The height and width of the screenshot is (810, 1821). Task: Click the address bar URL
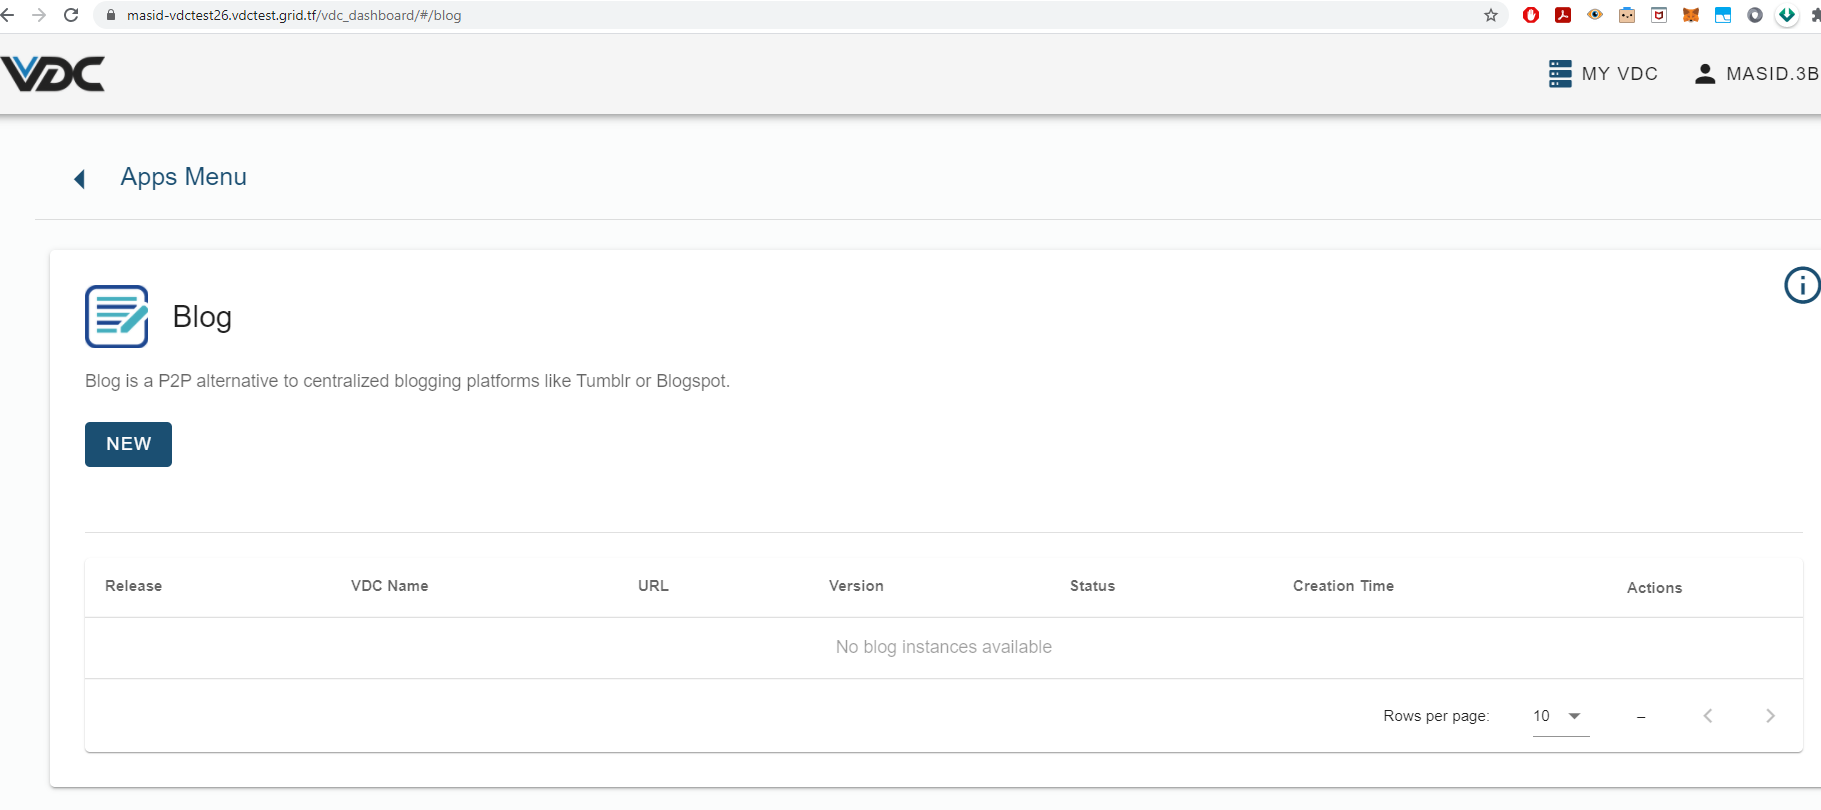294,15
